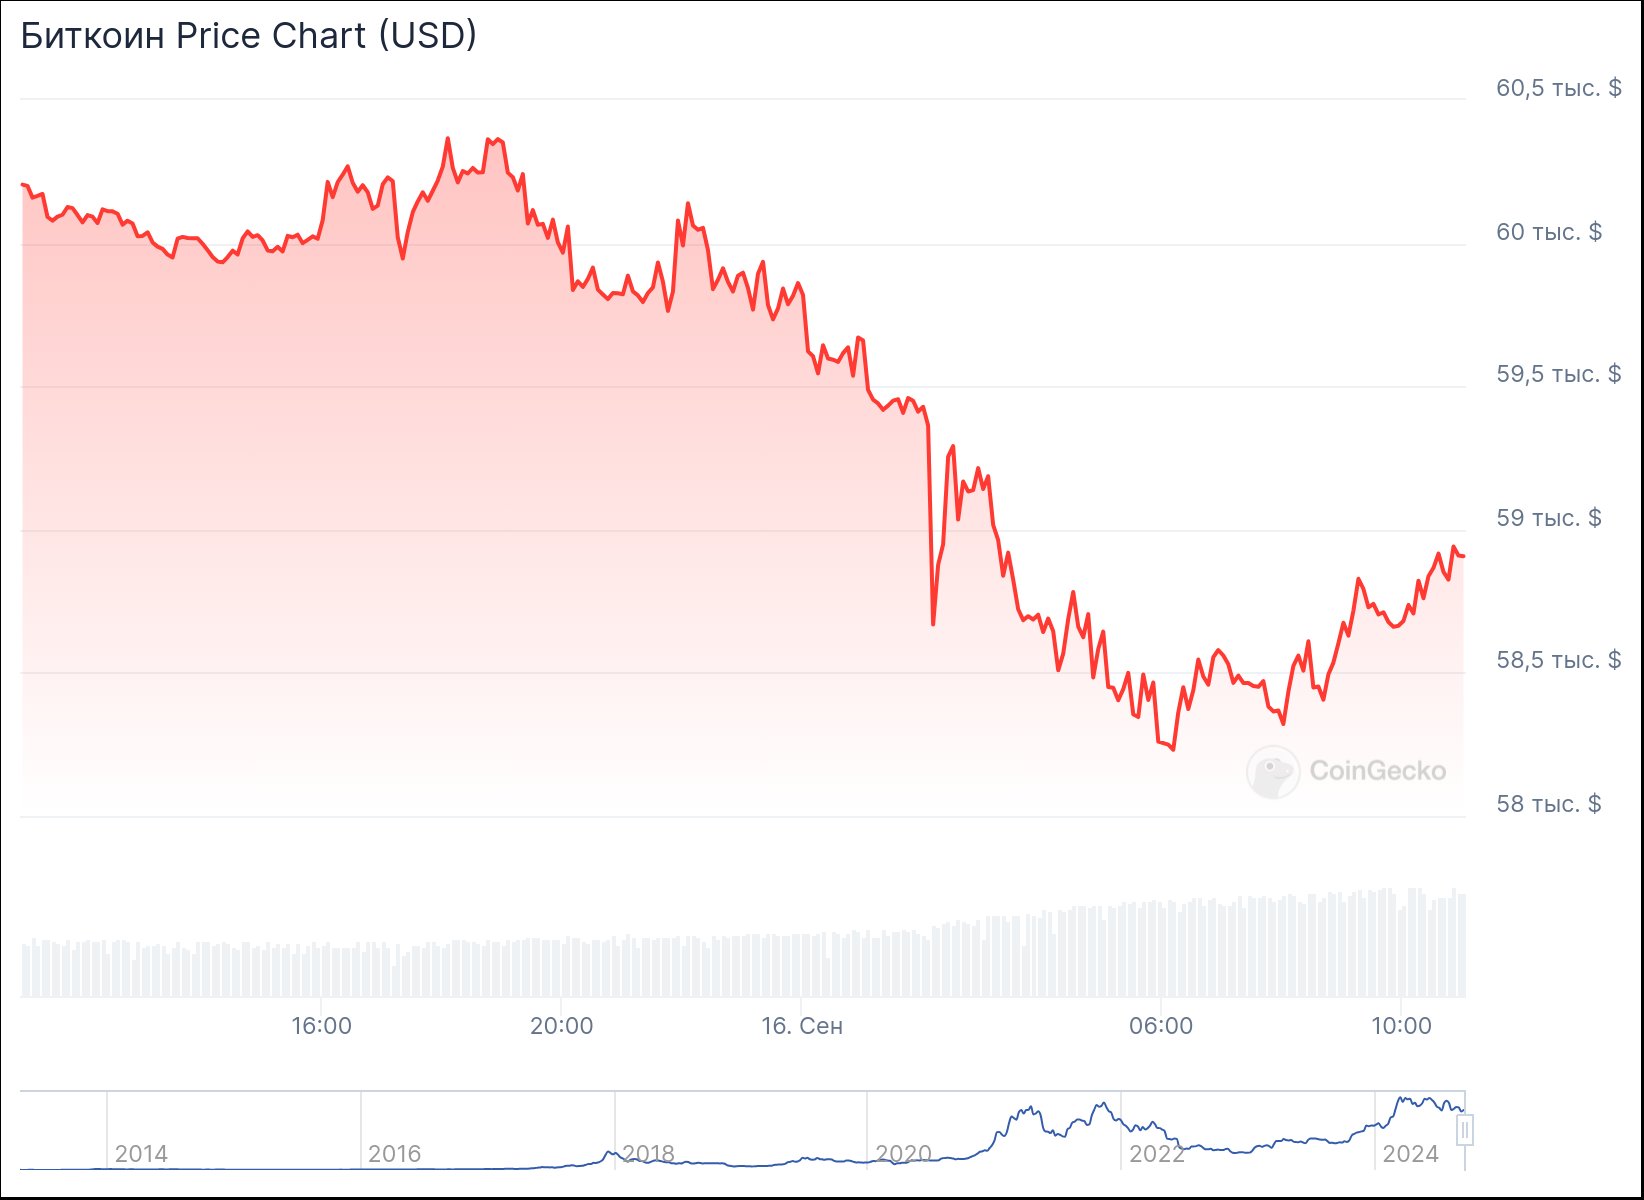Select 2014 on the navigator timeline
Viewport: 1644px width, 1200px height.
[x=141, y=1154]
